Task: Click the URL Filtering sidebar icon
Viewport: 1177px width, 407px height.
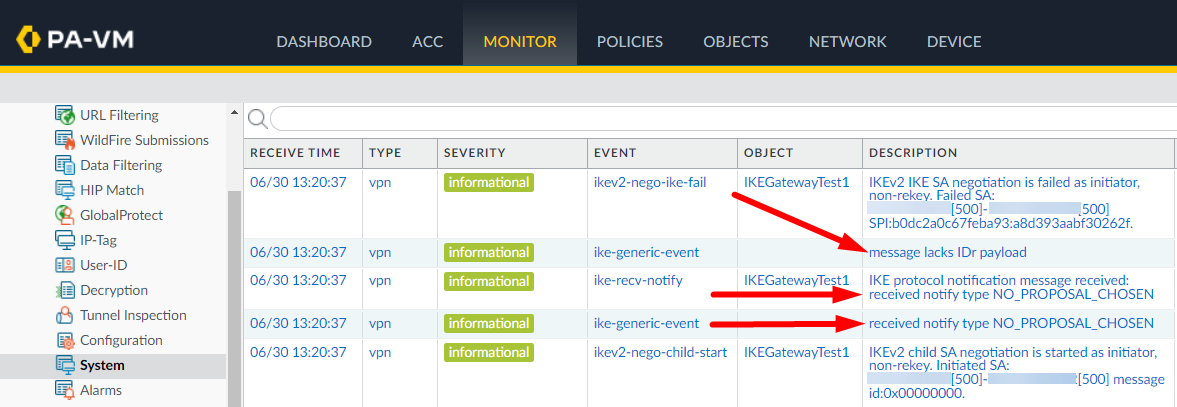Action: [65, 115]
